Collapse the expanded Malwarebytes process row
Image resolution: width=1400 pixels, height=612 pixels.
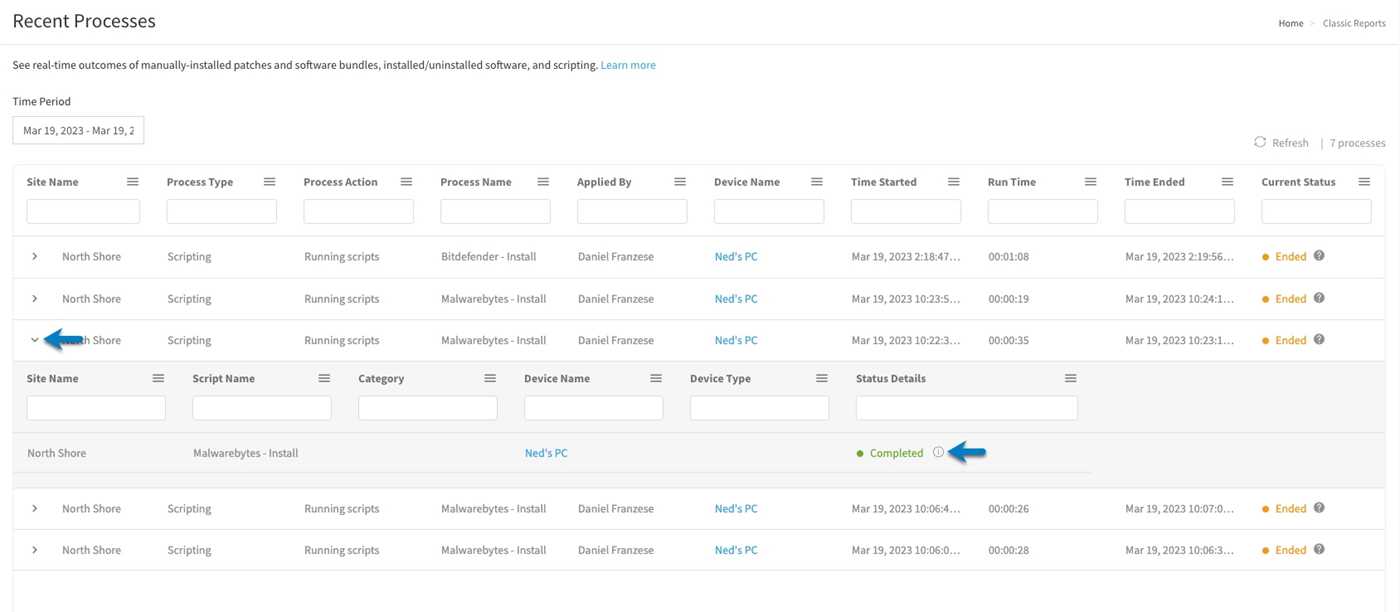click(35, 341)
